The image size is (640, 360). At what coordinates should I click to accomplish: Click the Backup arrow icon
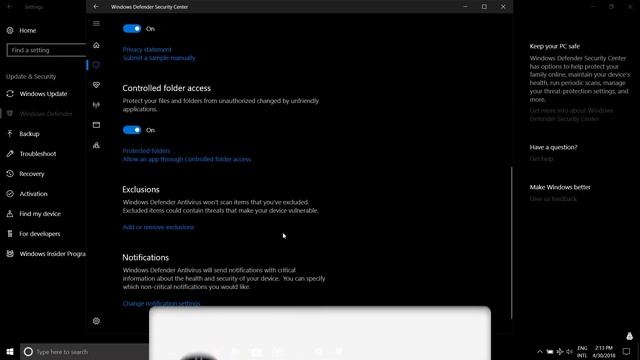(x=10, y=134)
